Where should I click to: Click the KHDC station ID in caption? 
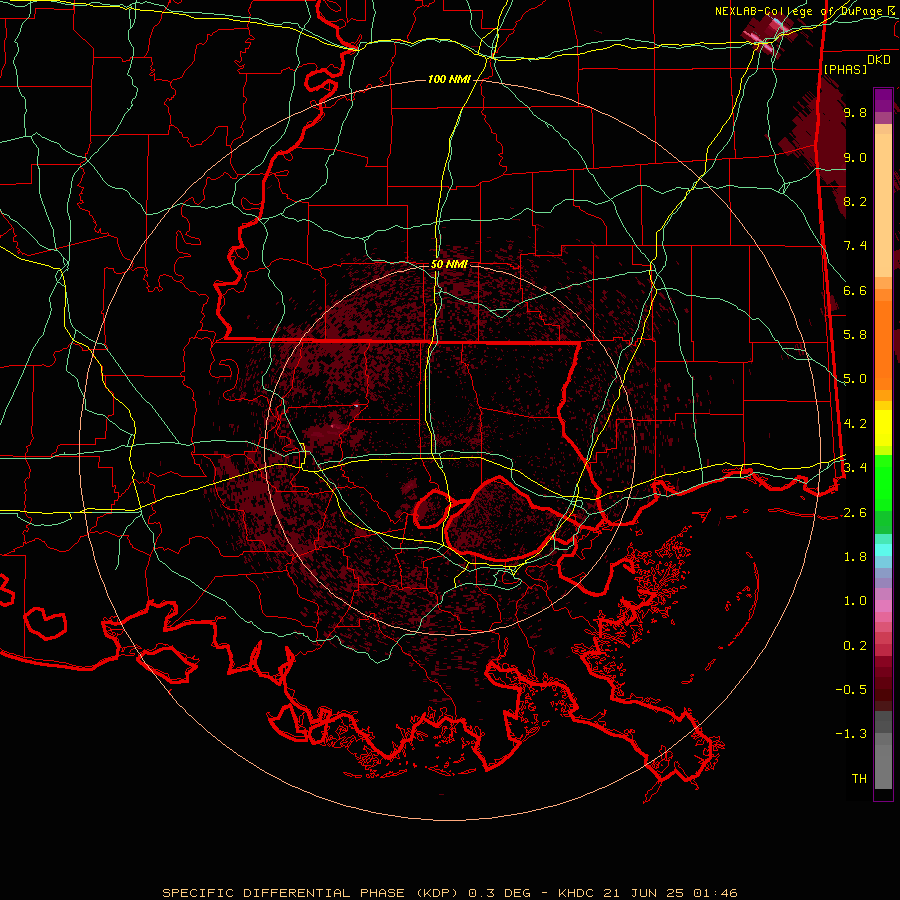click(577, 893)
